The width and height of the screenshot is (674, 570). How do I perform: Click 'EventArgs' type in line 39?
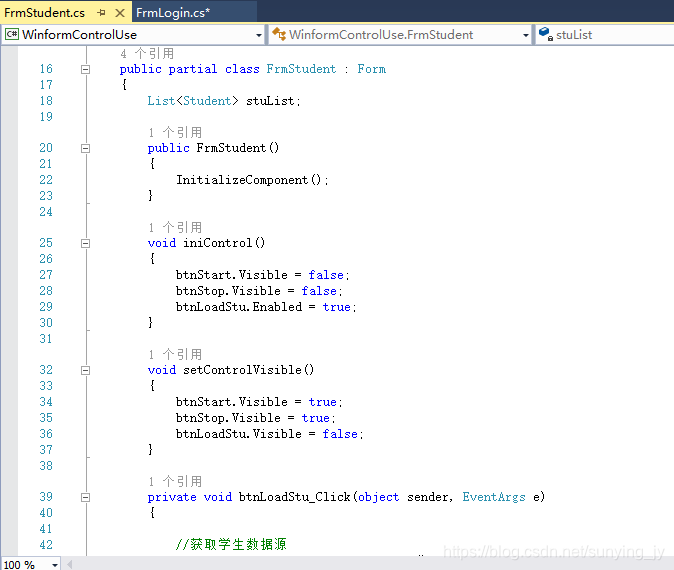[494, 497]
